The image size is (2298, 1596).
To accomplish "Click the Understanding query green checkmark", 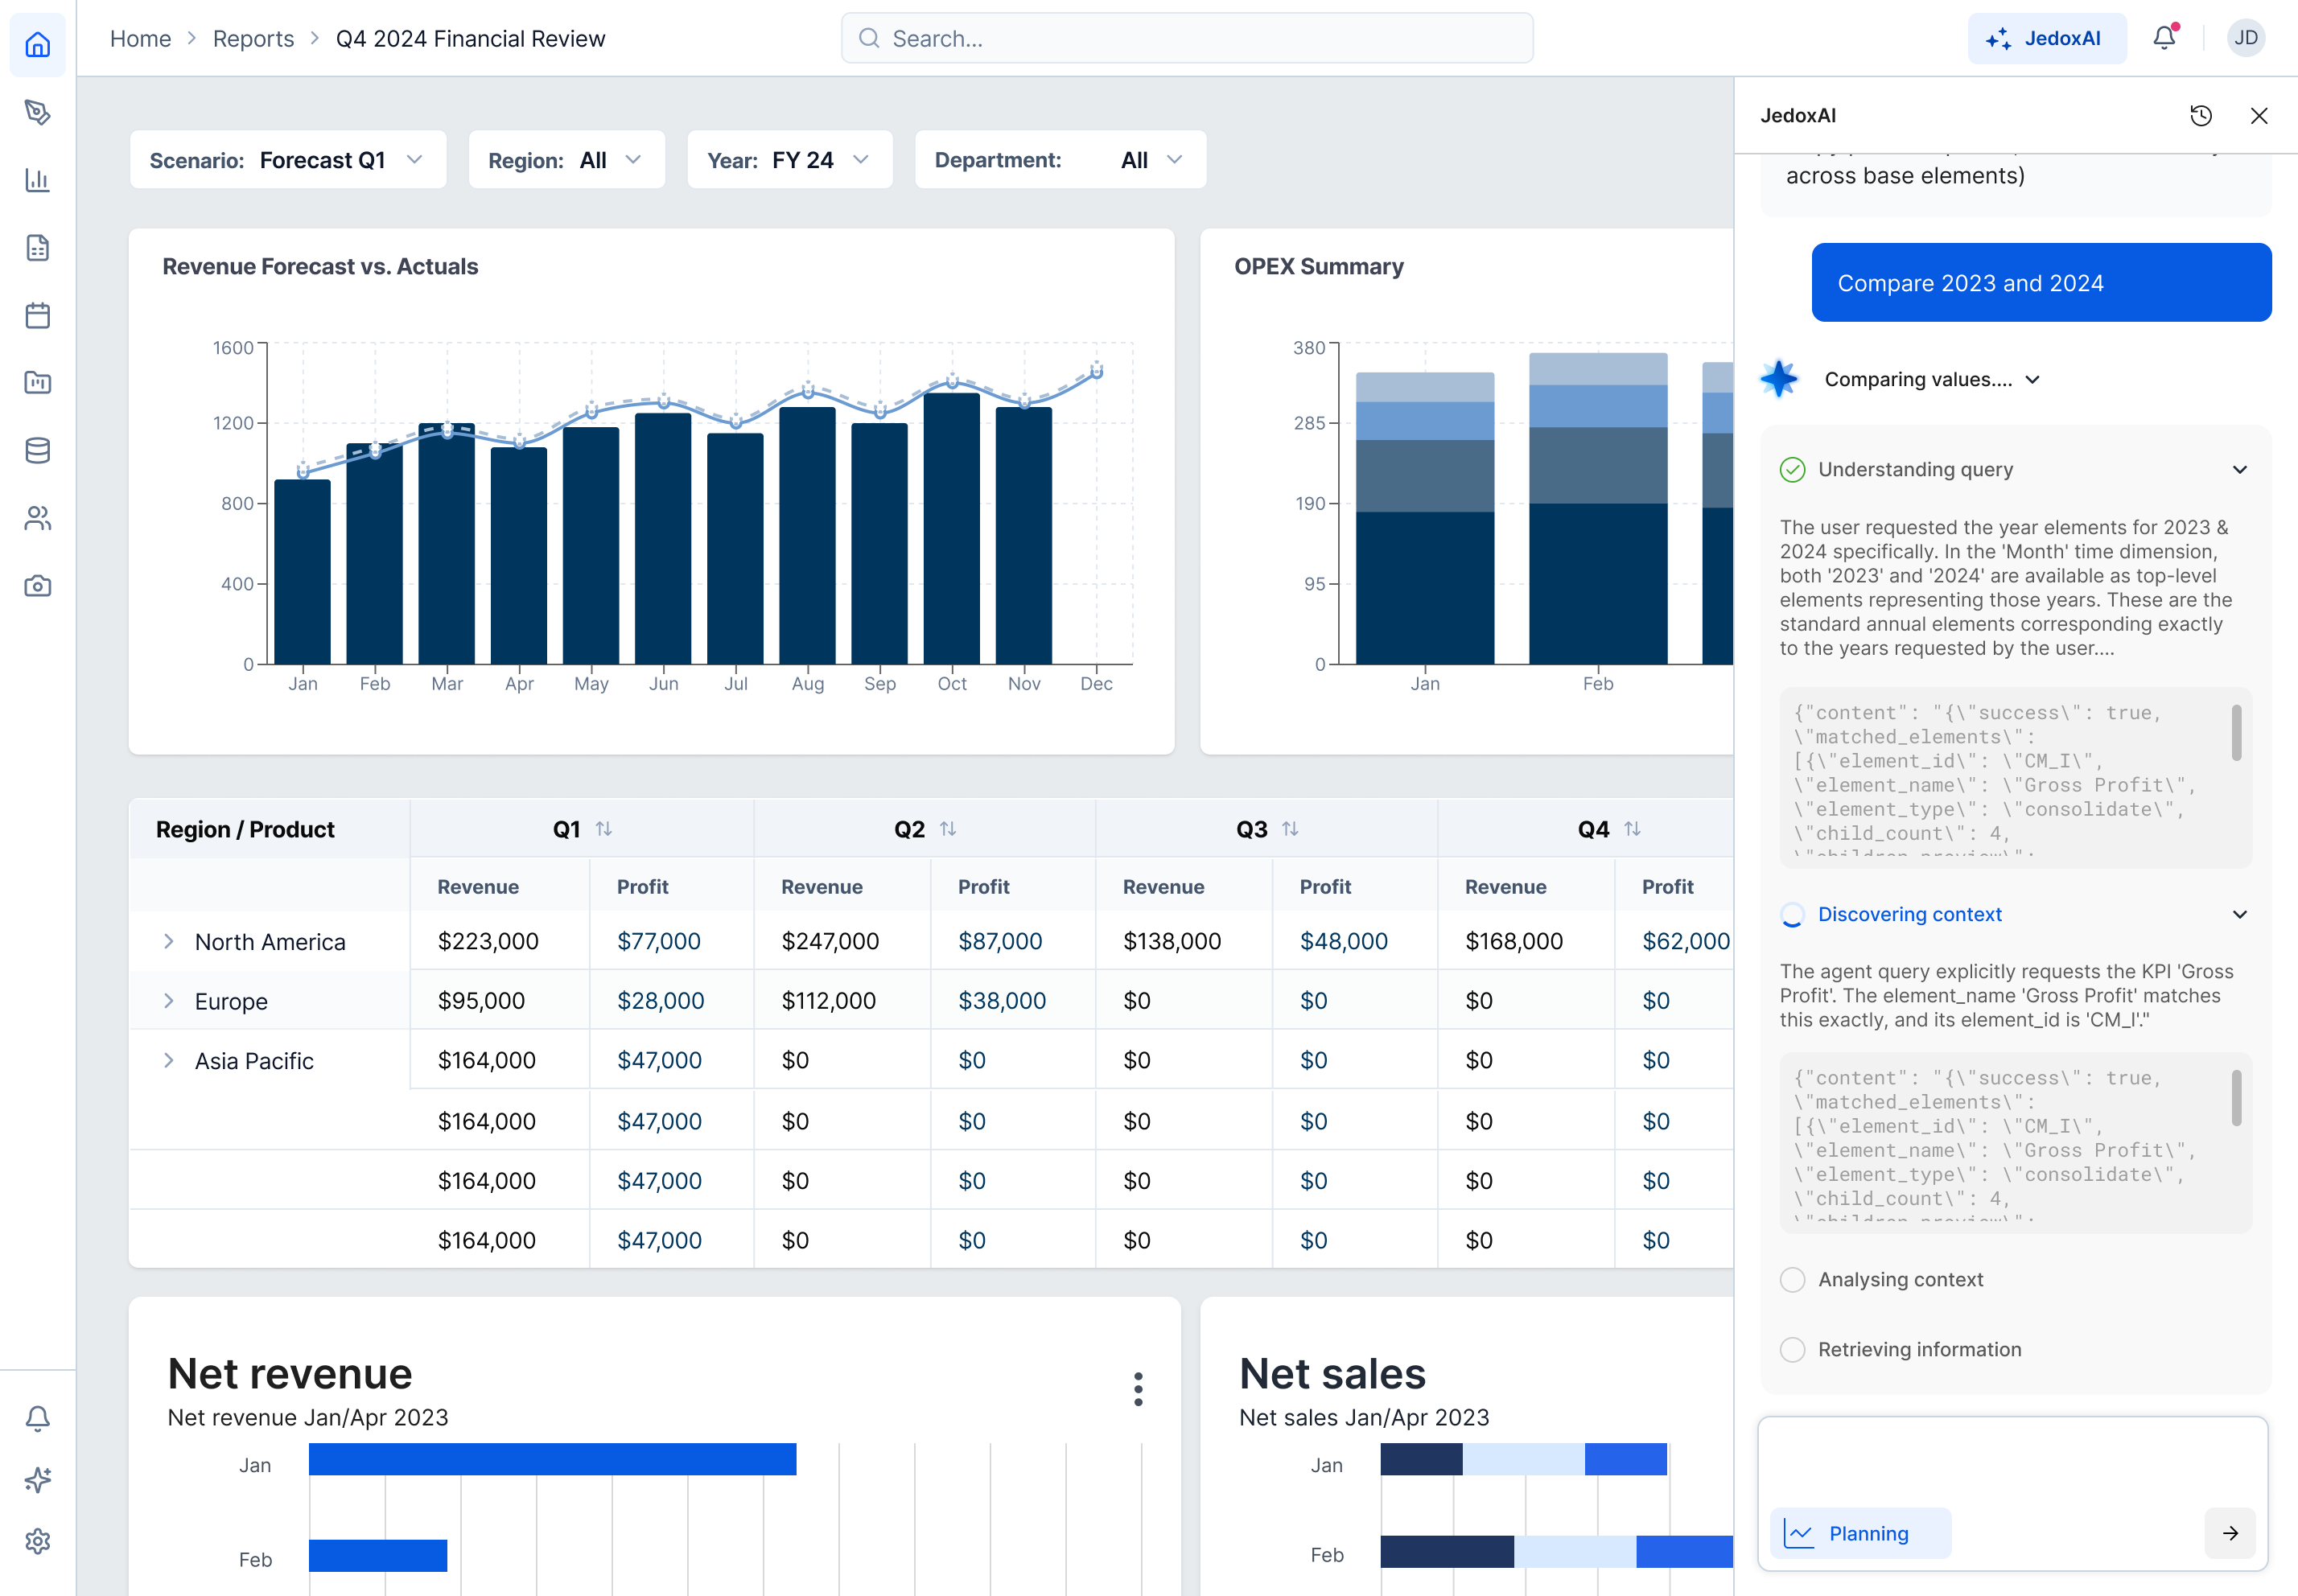I will [x=1792, y=469].
